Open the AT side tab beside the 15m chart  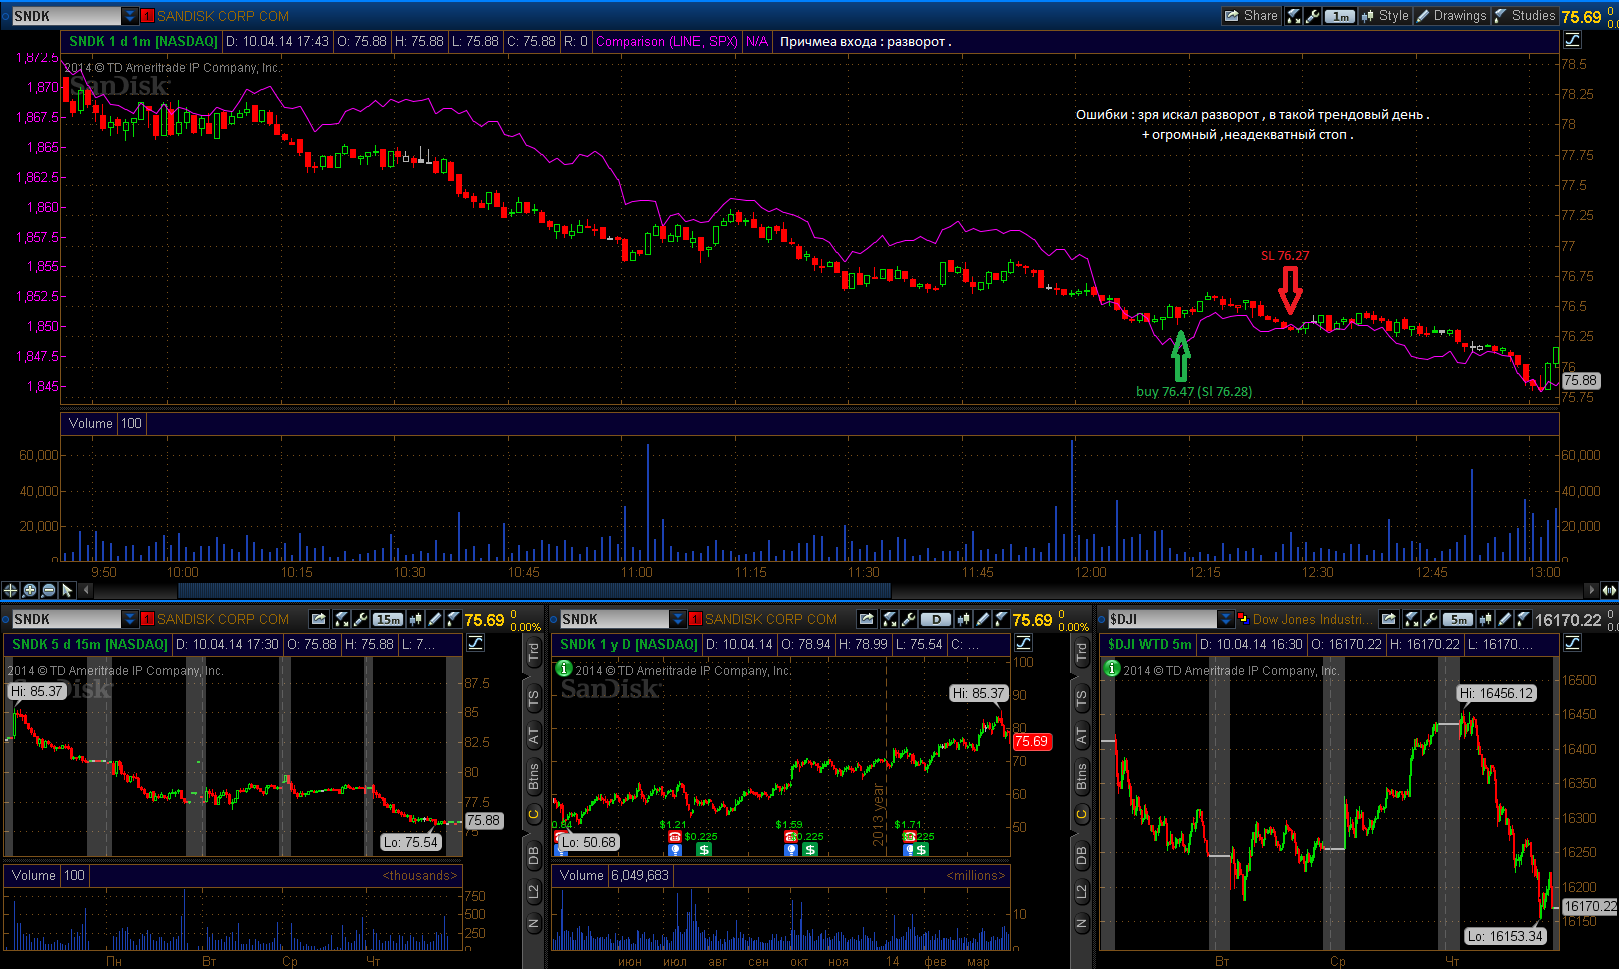click(x=533, y=736)
